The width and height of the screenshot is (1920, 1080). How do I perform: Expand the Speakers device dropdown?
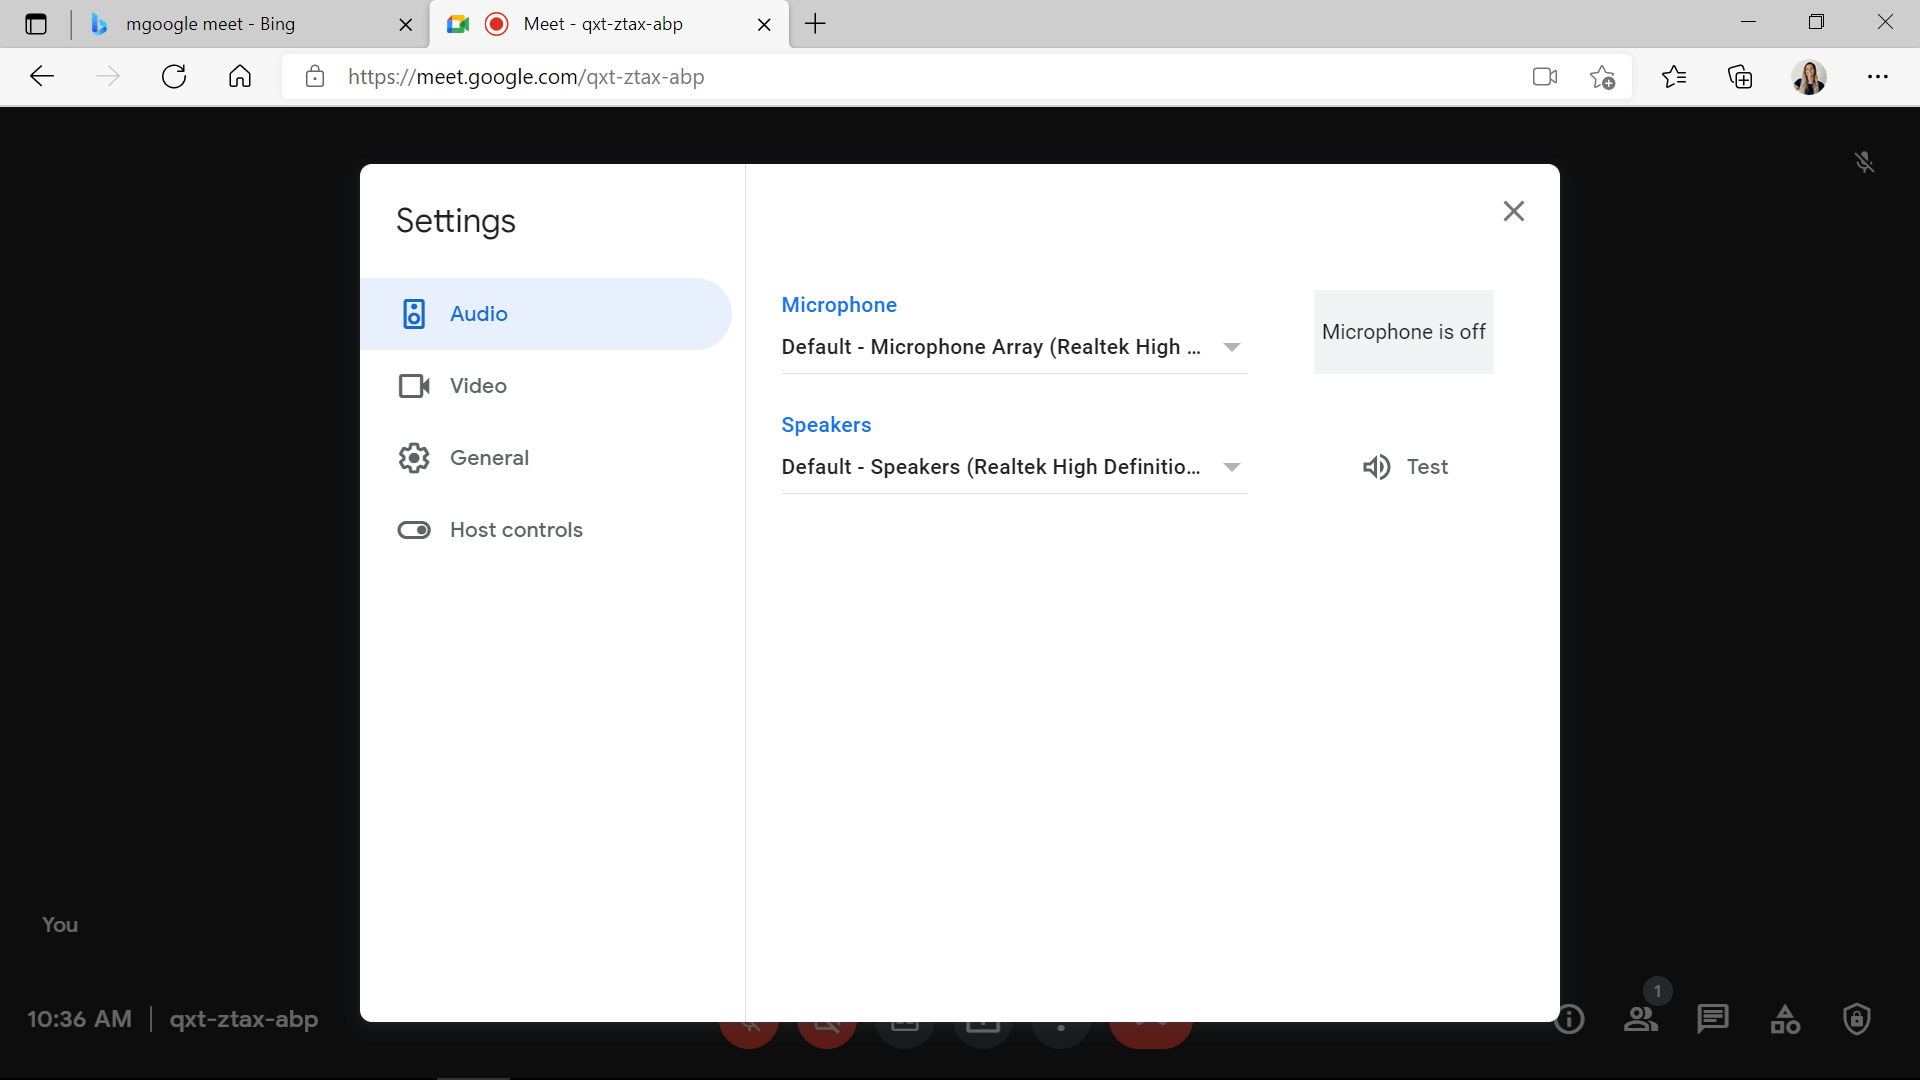click(1230, 467)
